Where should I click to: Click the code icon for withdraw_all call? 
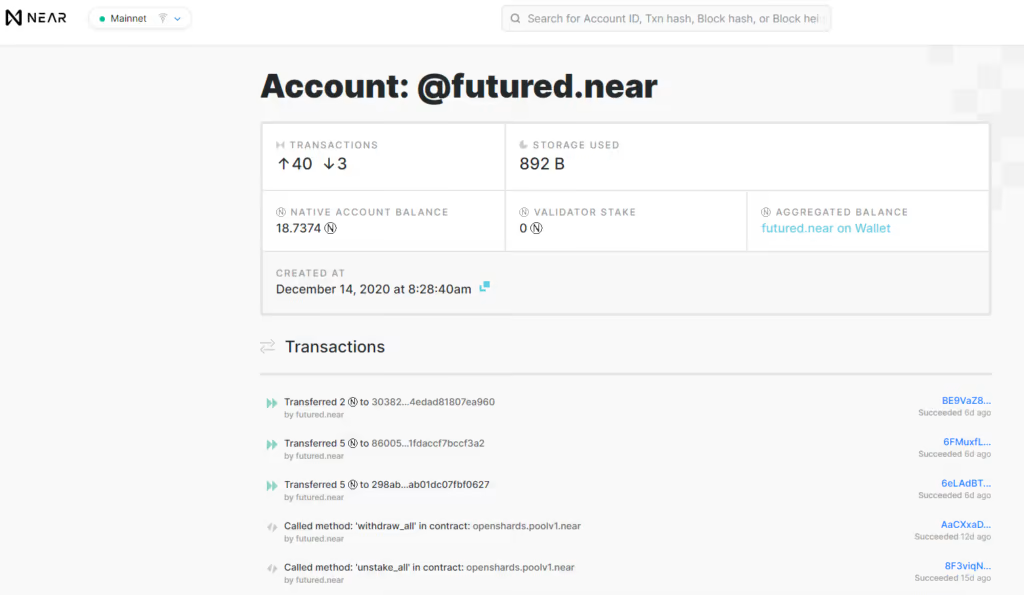click(272, 527)
